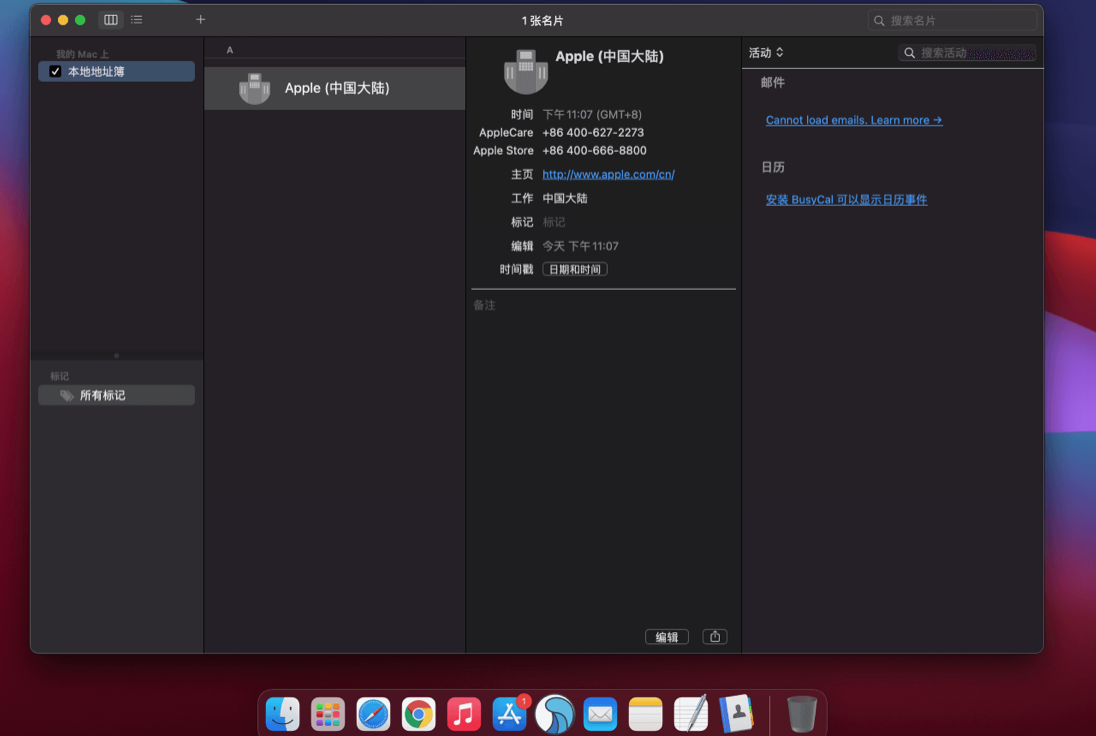Screen dimensions: 1096x736
Task: Open the link http://www.apple.com/cn/
Action: pyautogui.click(x=608, y=173)
